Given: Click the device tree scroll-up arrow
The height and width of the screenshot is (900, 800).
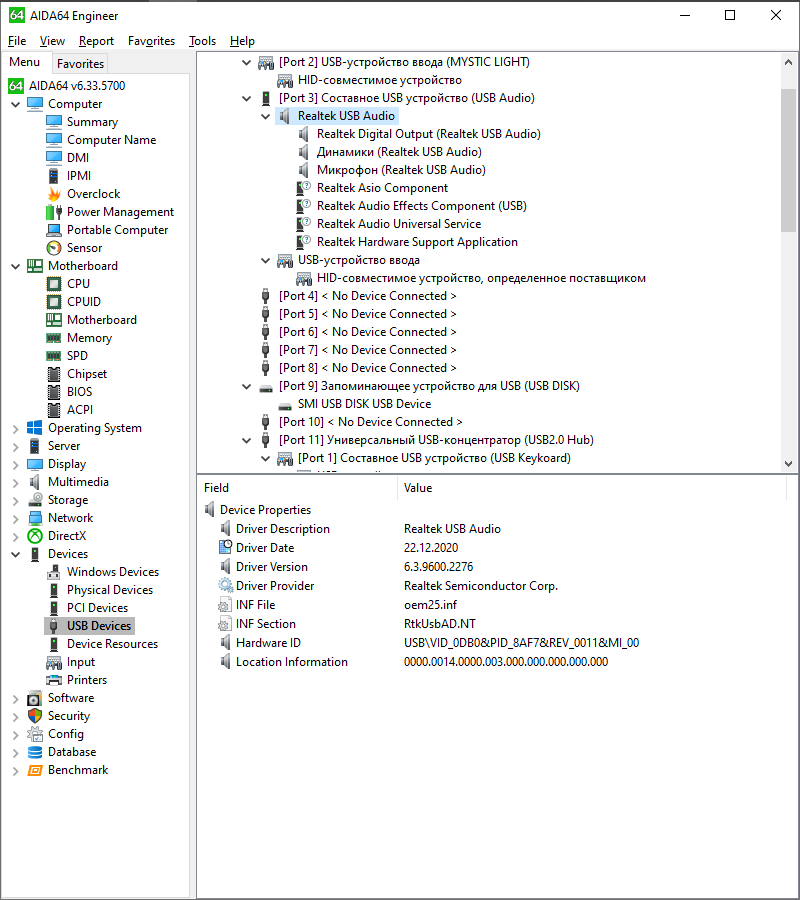Looking at the screenshot, I should click(789, 62).
